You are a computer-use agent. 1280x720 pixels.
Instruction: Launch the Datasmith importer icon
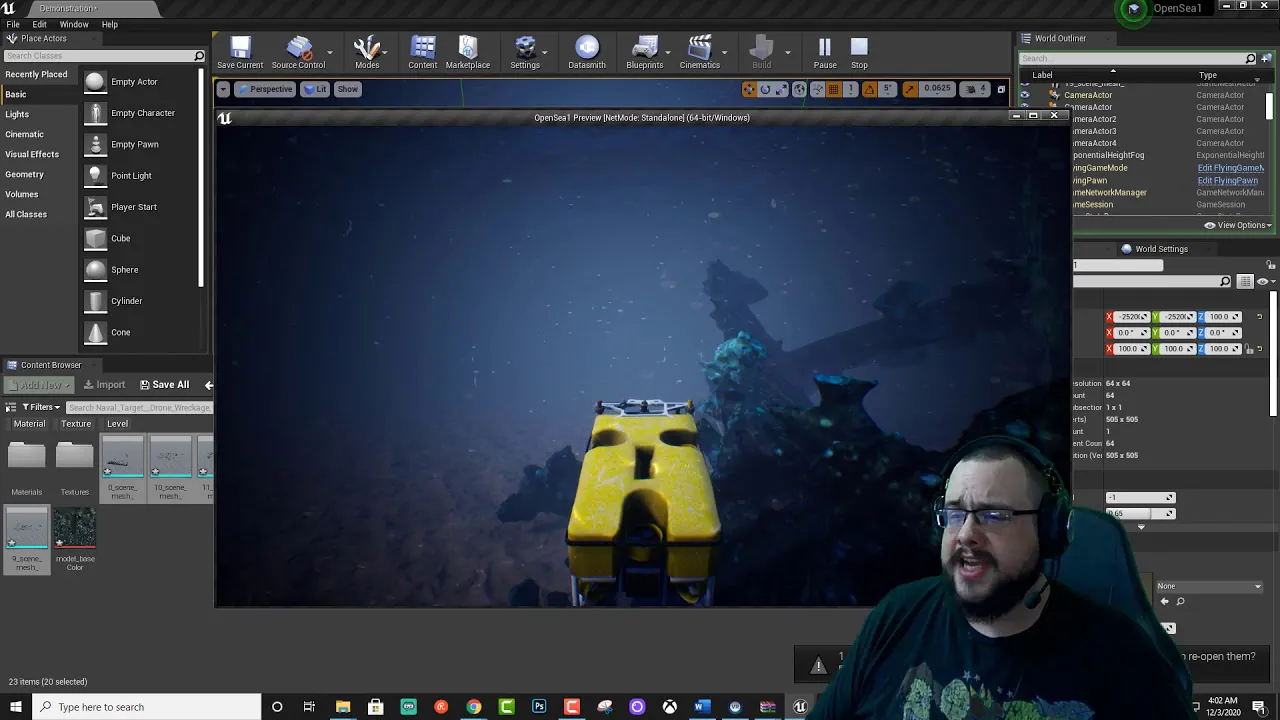pos(587,47)
